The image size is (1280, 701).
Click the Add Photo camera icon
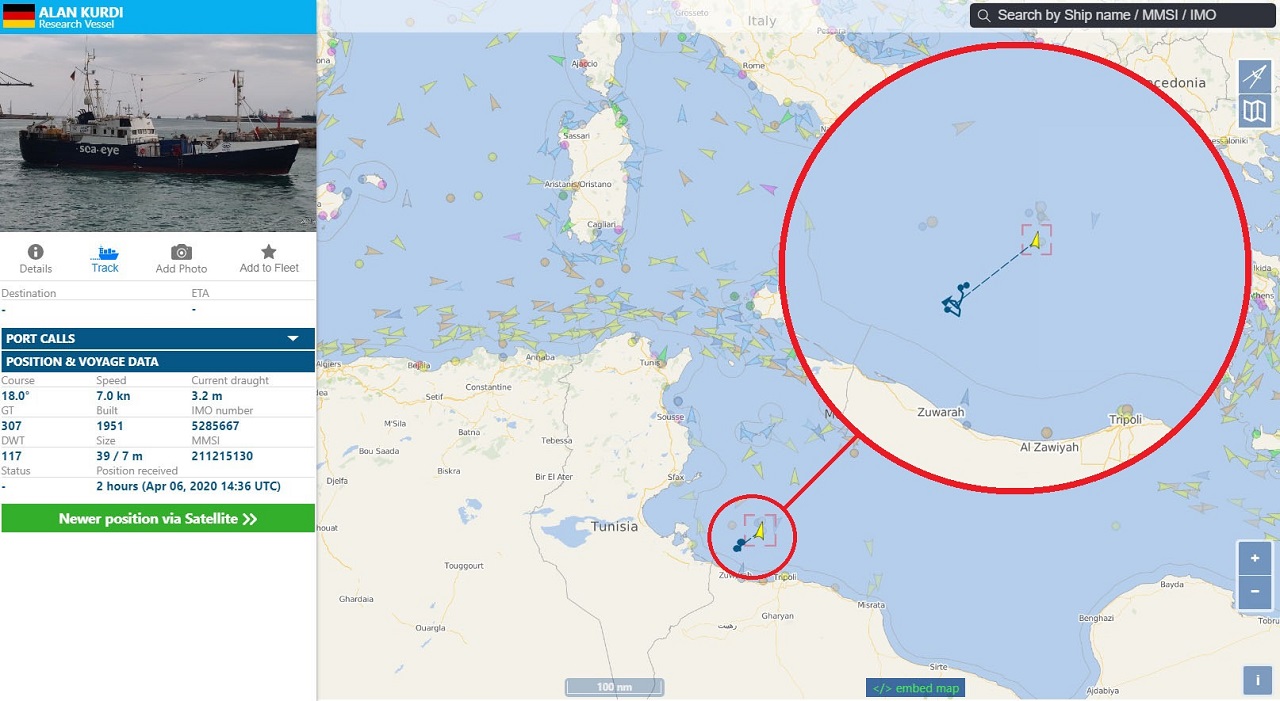(181, 252)
